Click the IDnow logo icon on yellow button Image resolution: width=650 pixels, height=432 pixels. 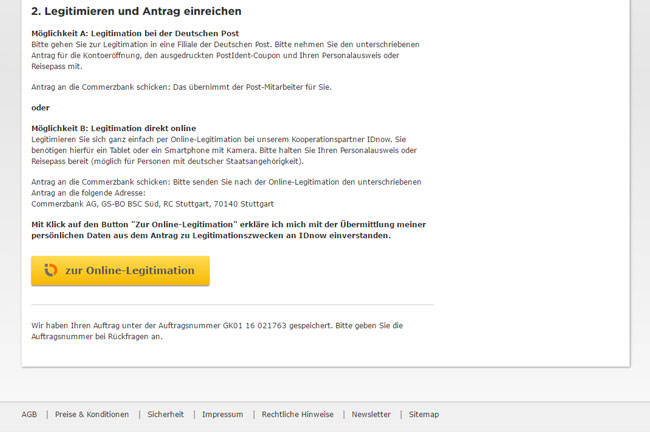pyautogui.click(x=51, y=270)
